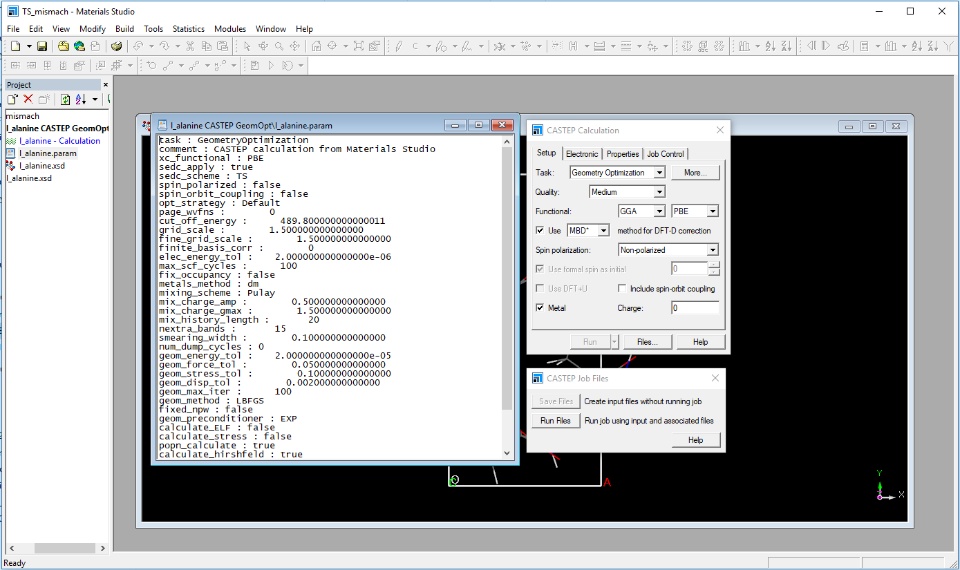Open the Modify menu
Image resolution: width=960 pixels, height=570 pixels.
[x=92, y=29]
